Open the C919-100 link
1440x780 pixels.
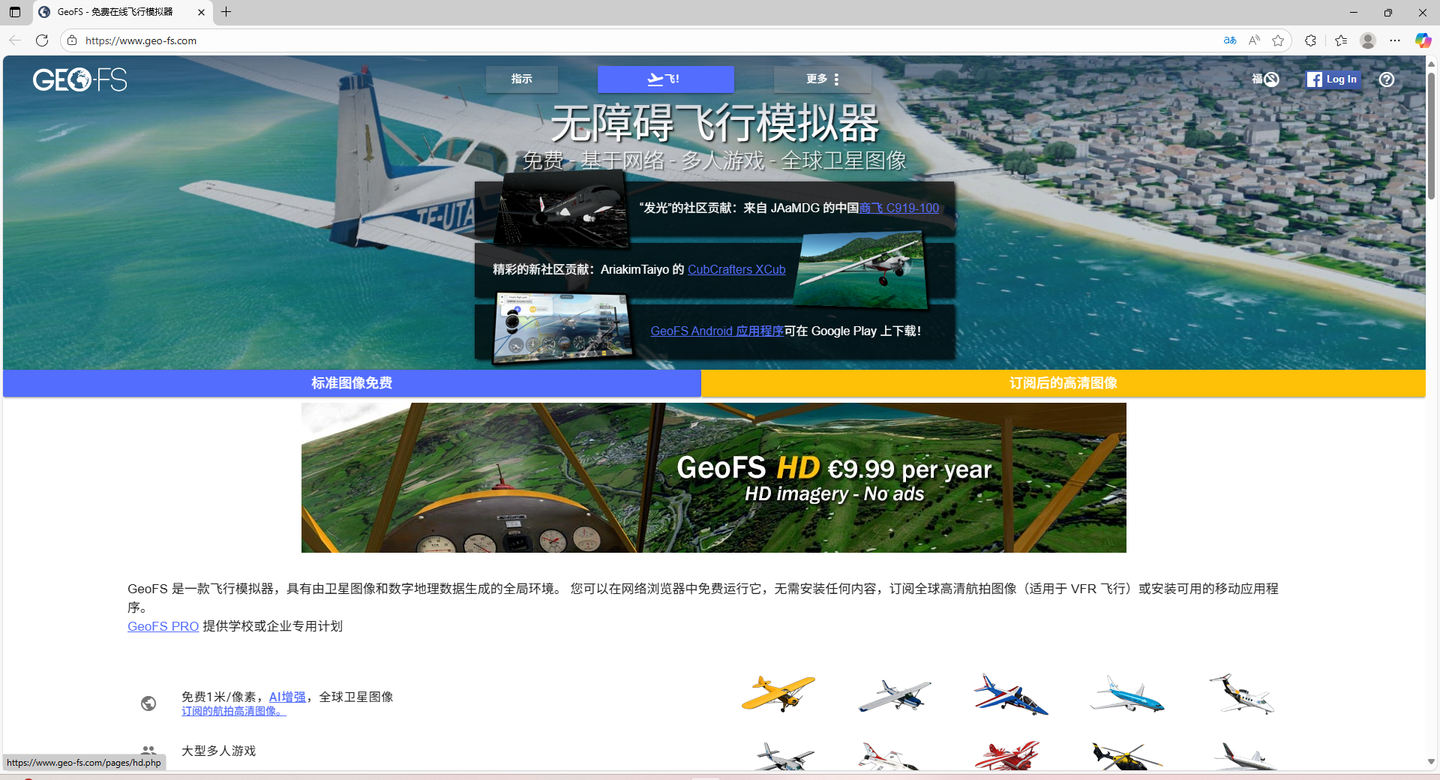tap(899, 208)
